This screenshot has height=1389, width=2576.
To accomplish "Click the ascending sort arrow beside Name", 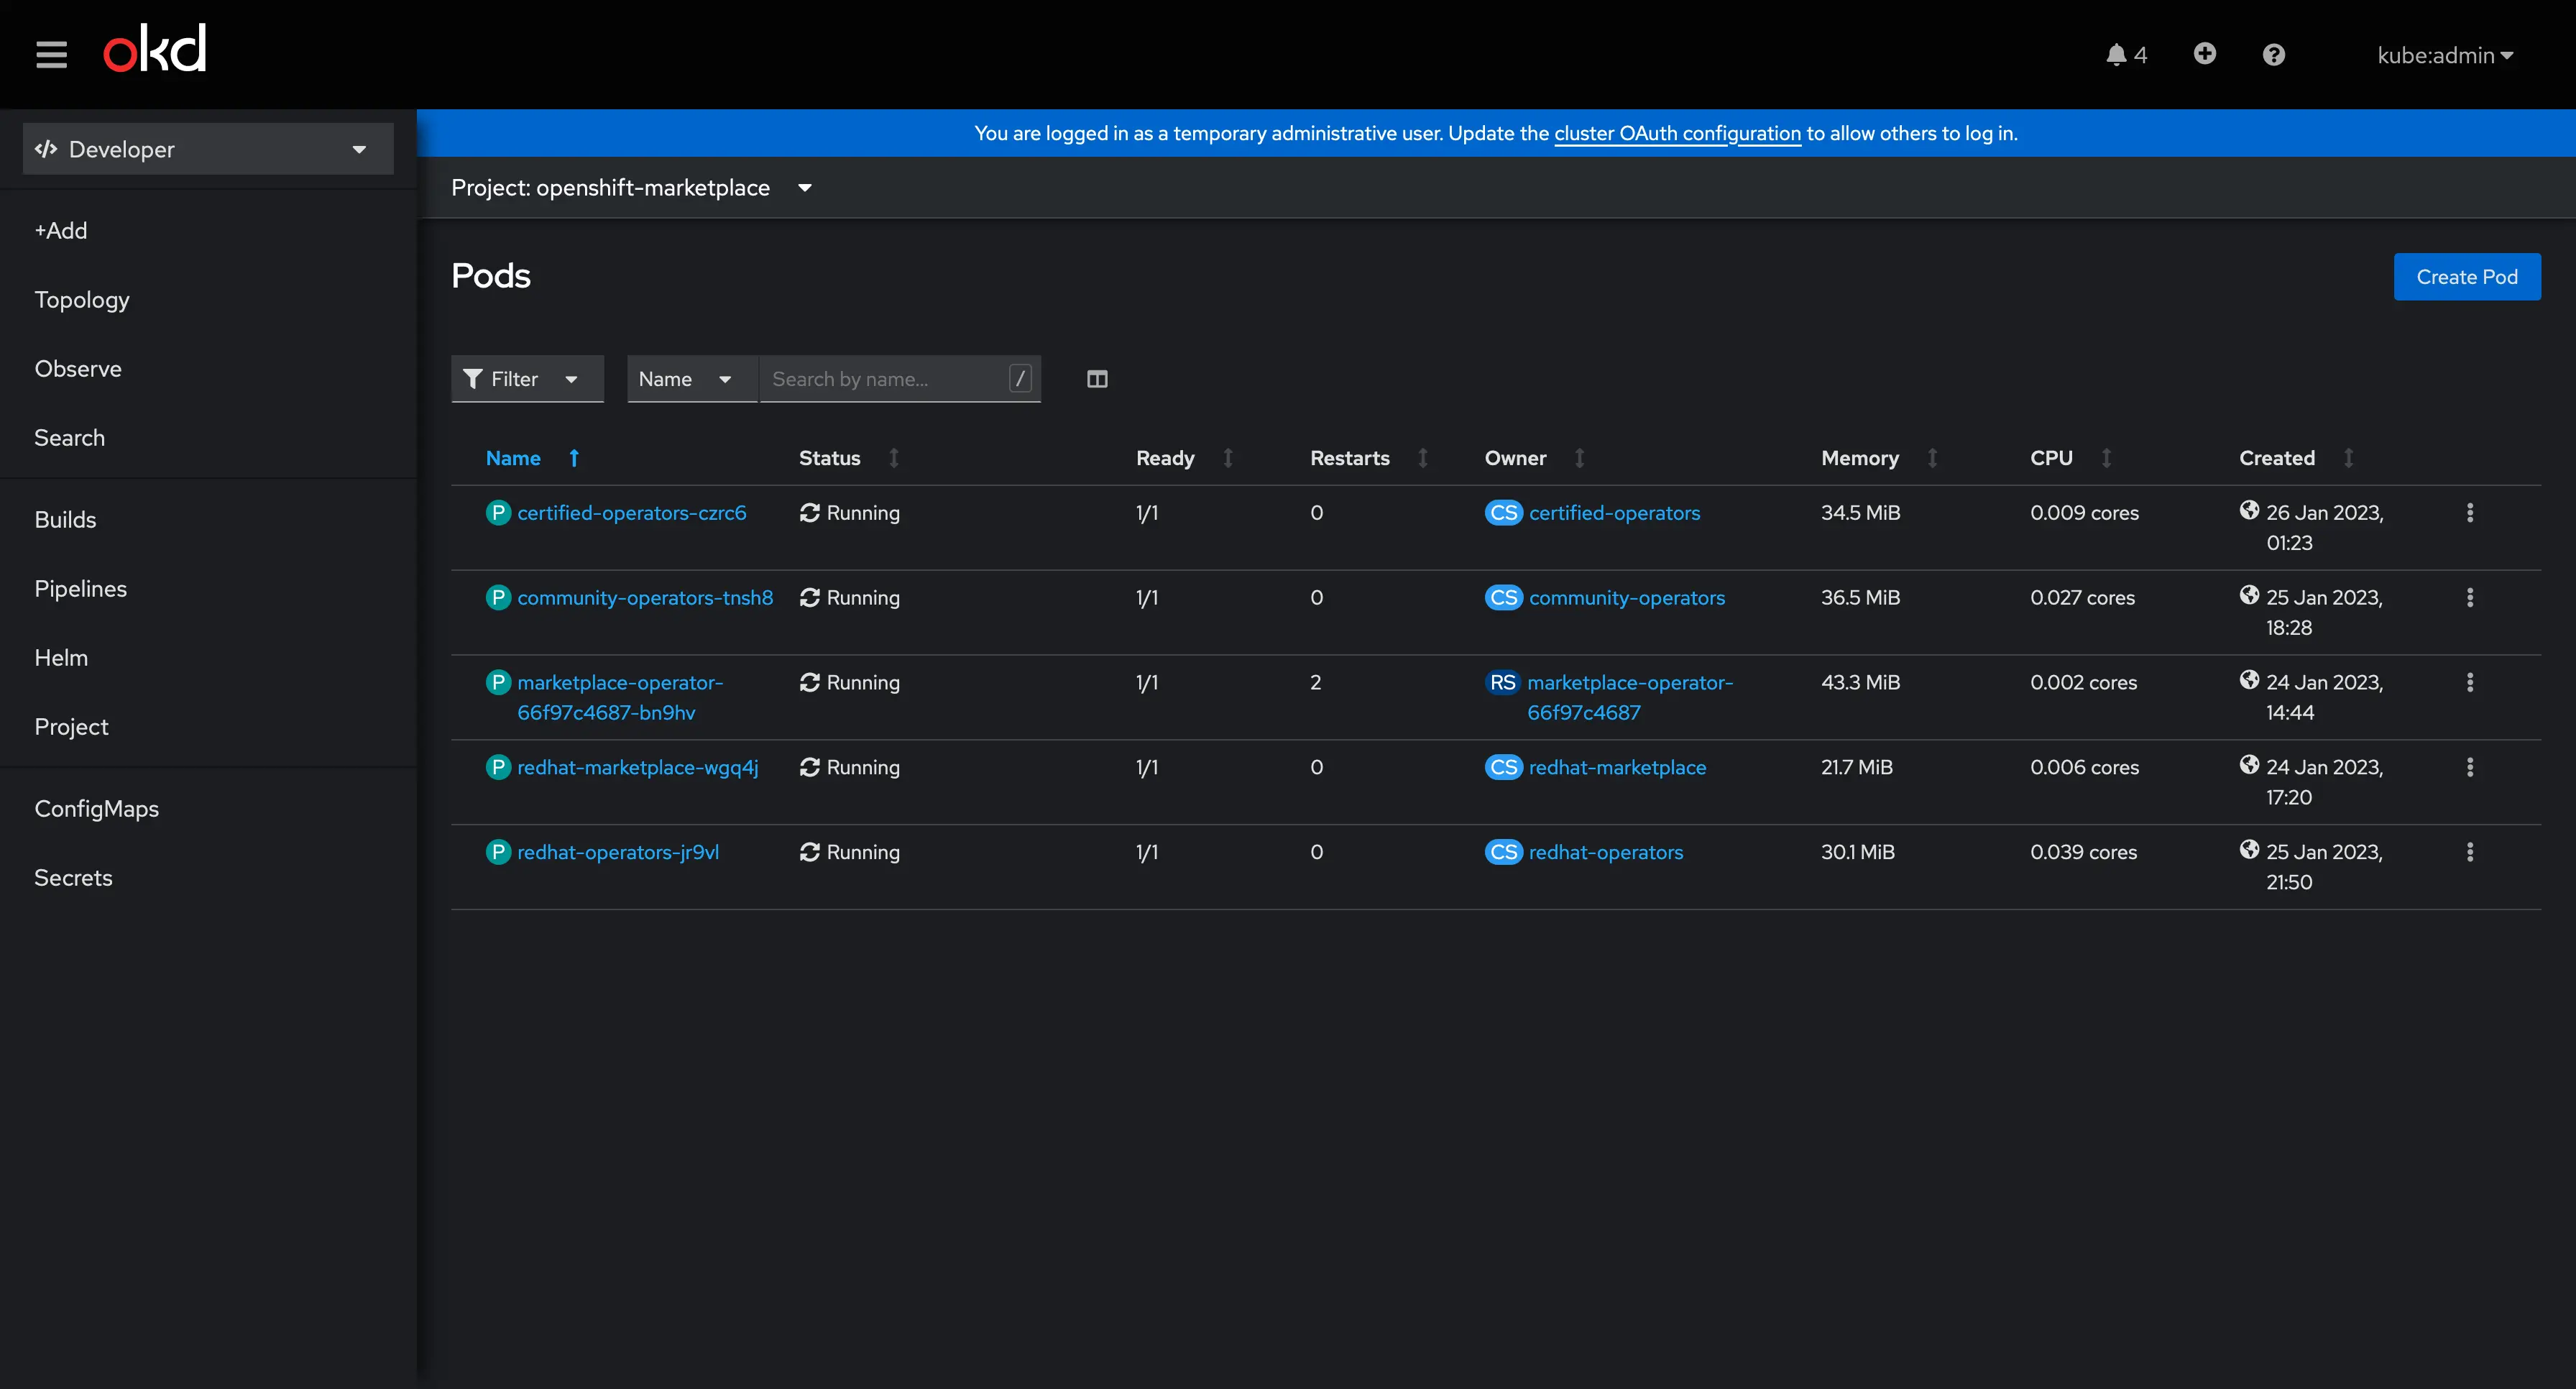I will 574,458.
